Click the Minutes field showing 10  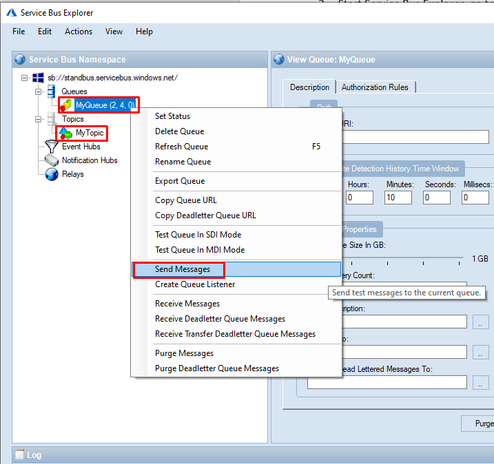[x=398, y=197]
